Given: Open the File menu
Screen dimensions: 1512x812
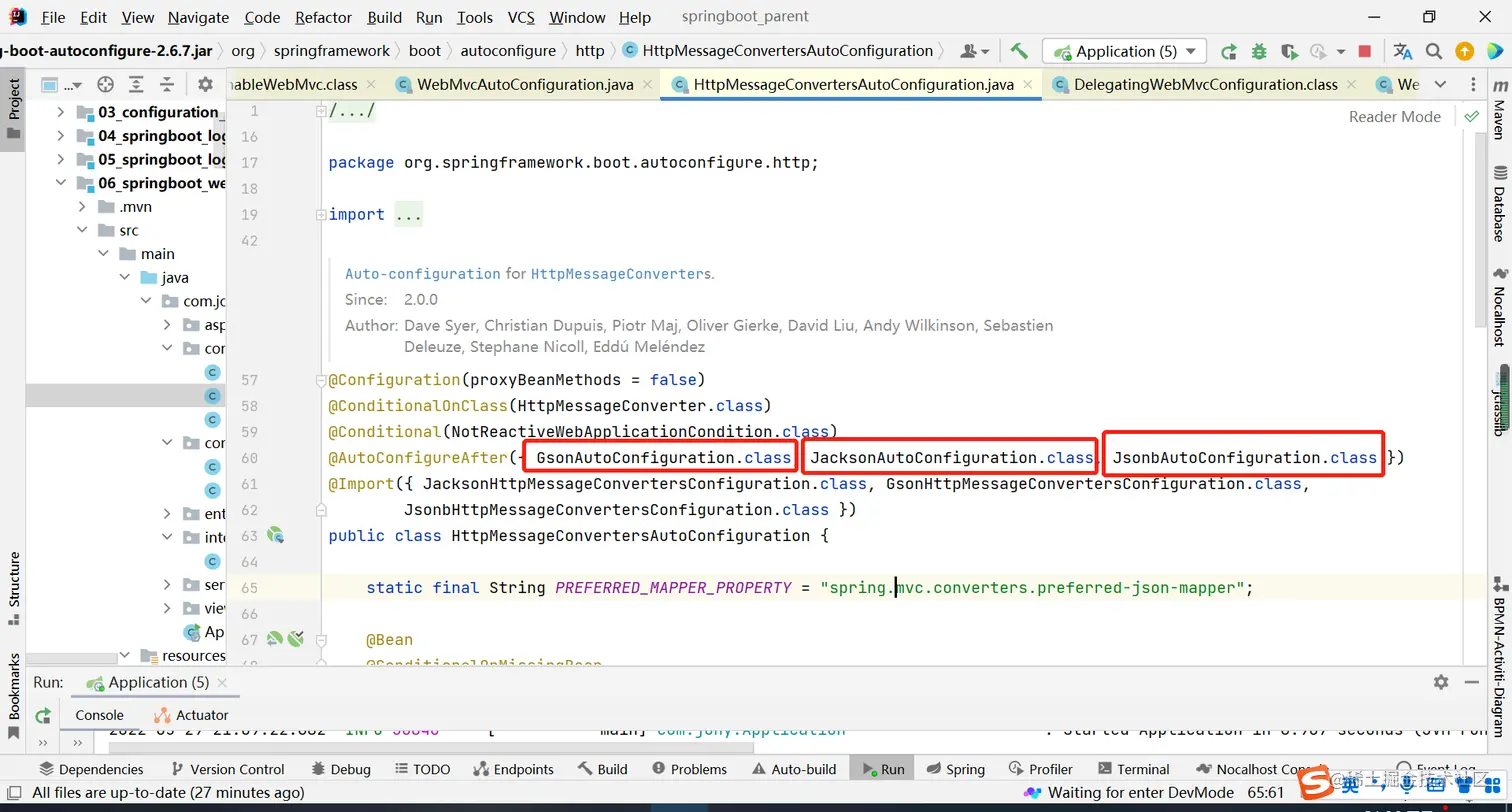Looking at the screenshot, I should 53,17.
